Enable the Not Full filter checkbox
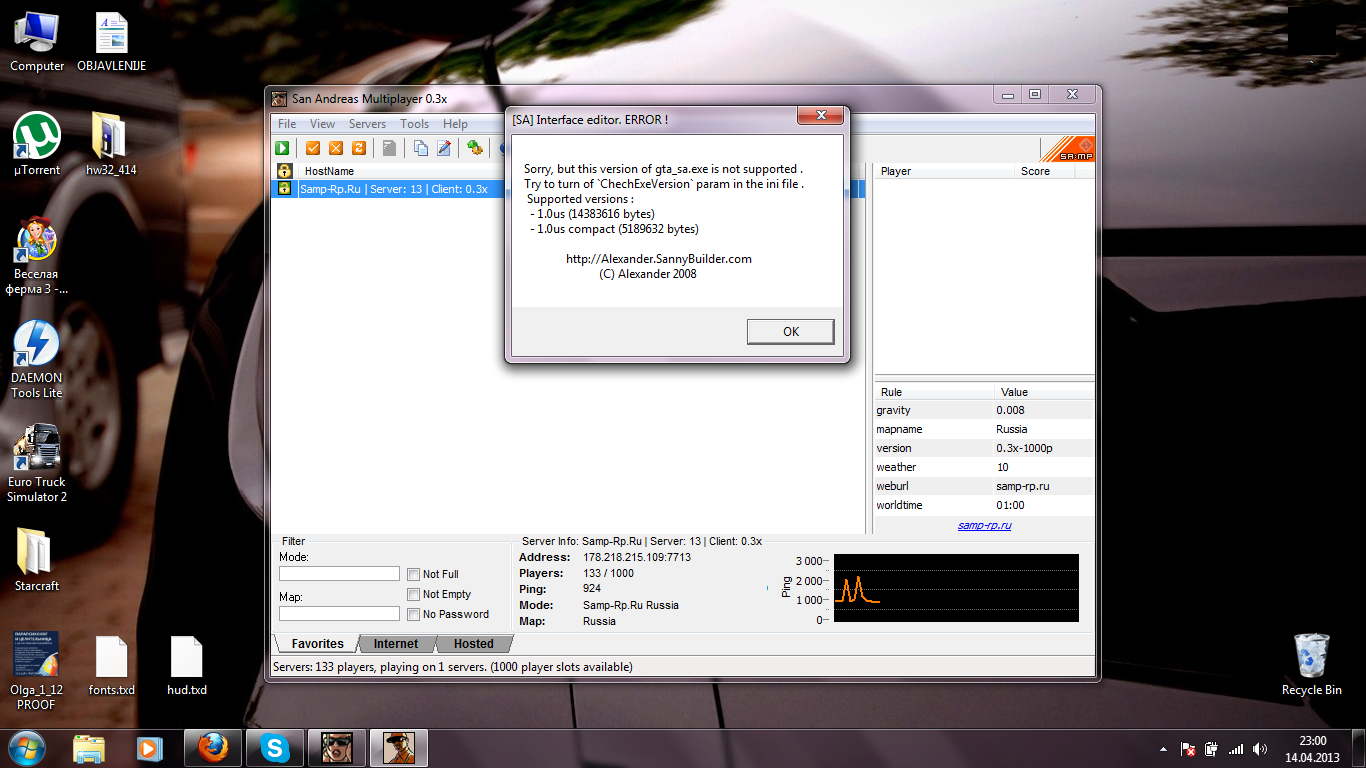Screen dimensions: 1366x768 (x=414, y=574)
